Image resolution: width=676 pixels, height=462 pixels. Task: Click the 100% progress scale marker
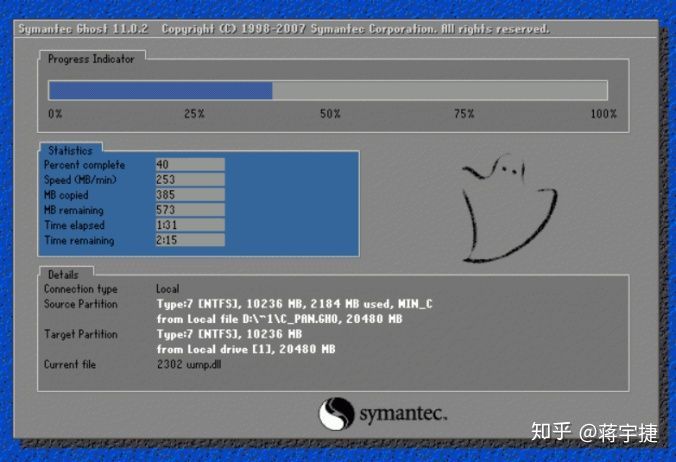click(603, 114)
